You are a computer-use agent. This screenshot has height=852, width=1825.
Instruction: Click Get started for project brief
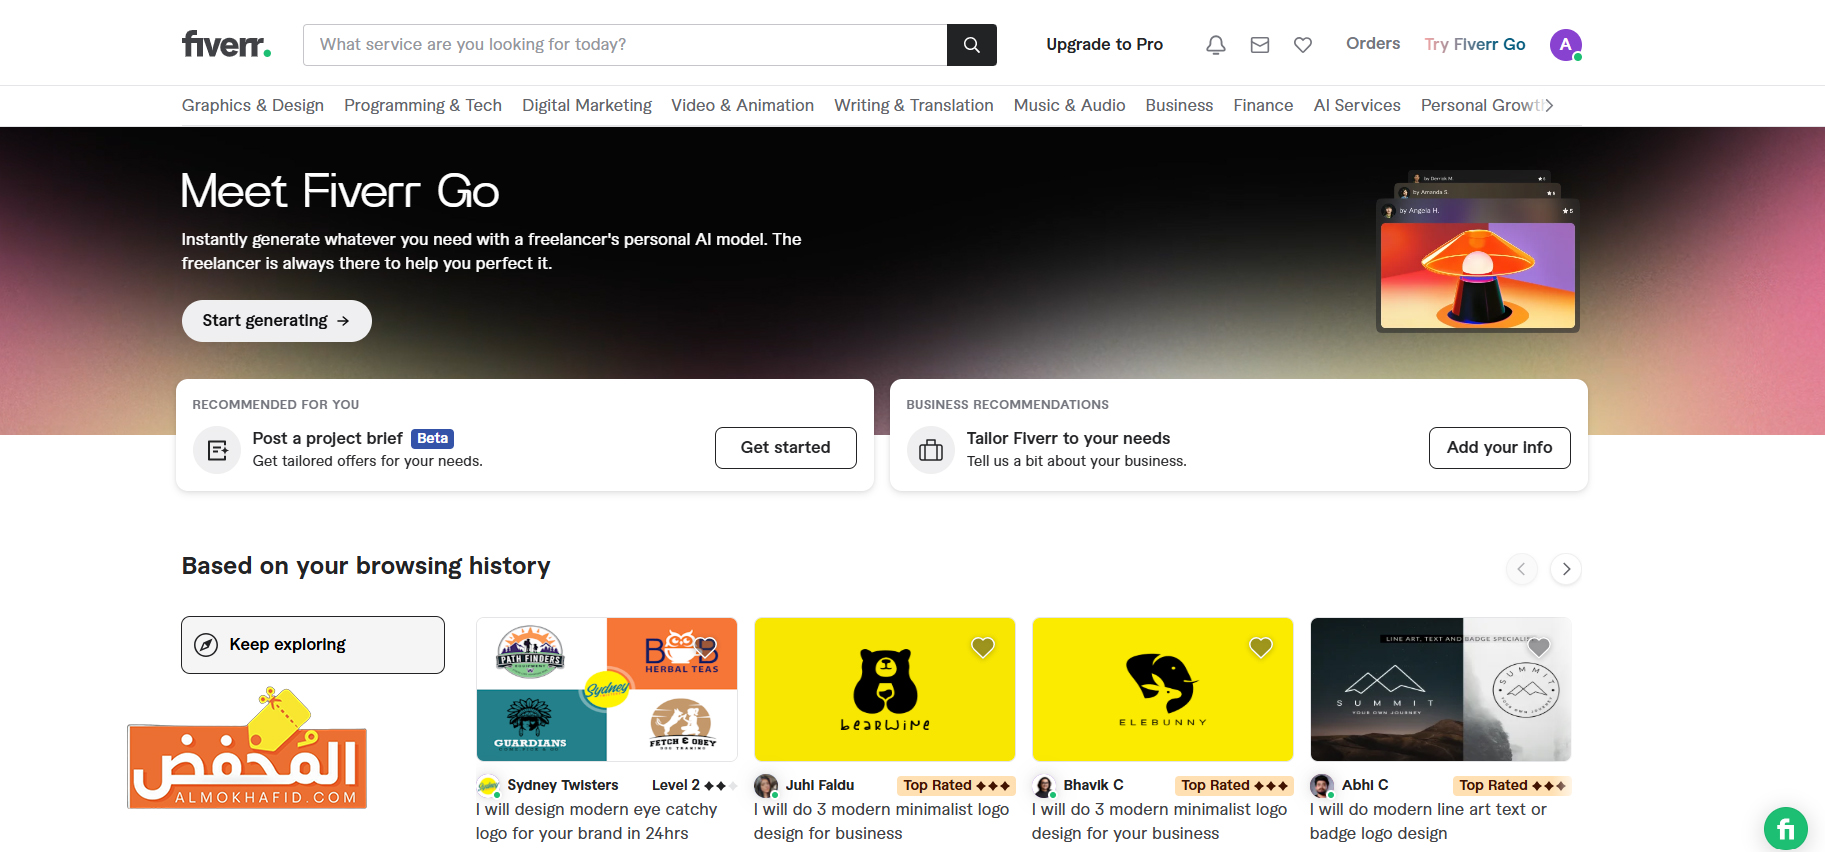(x=786, y=448)
